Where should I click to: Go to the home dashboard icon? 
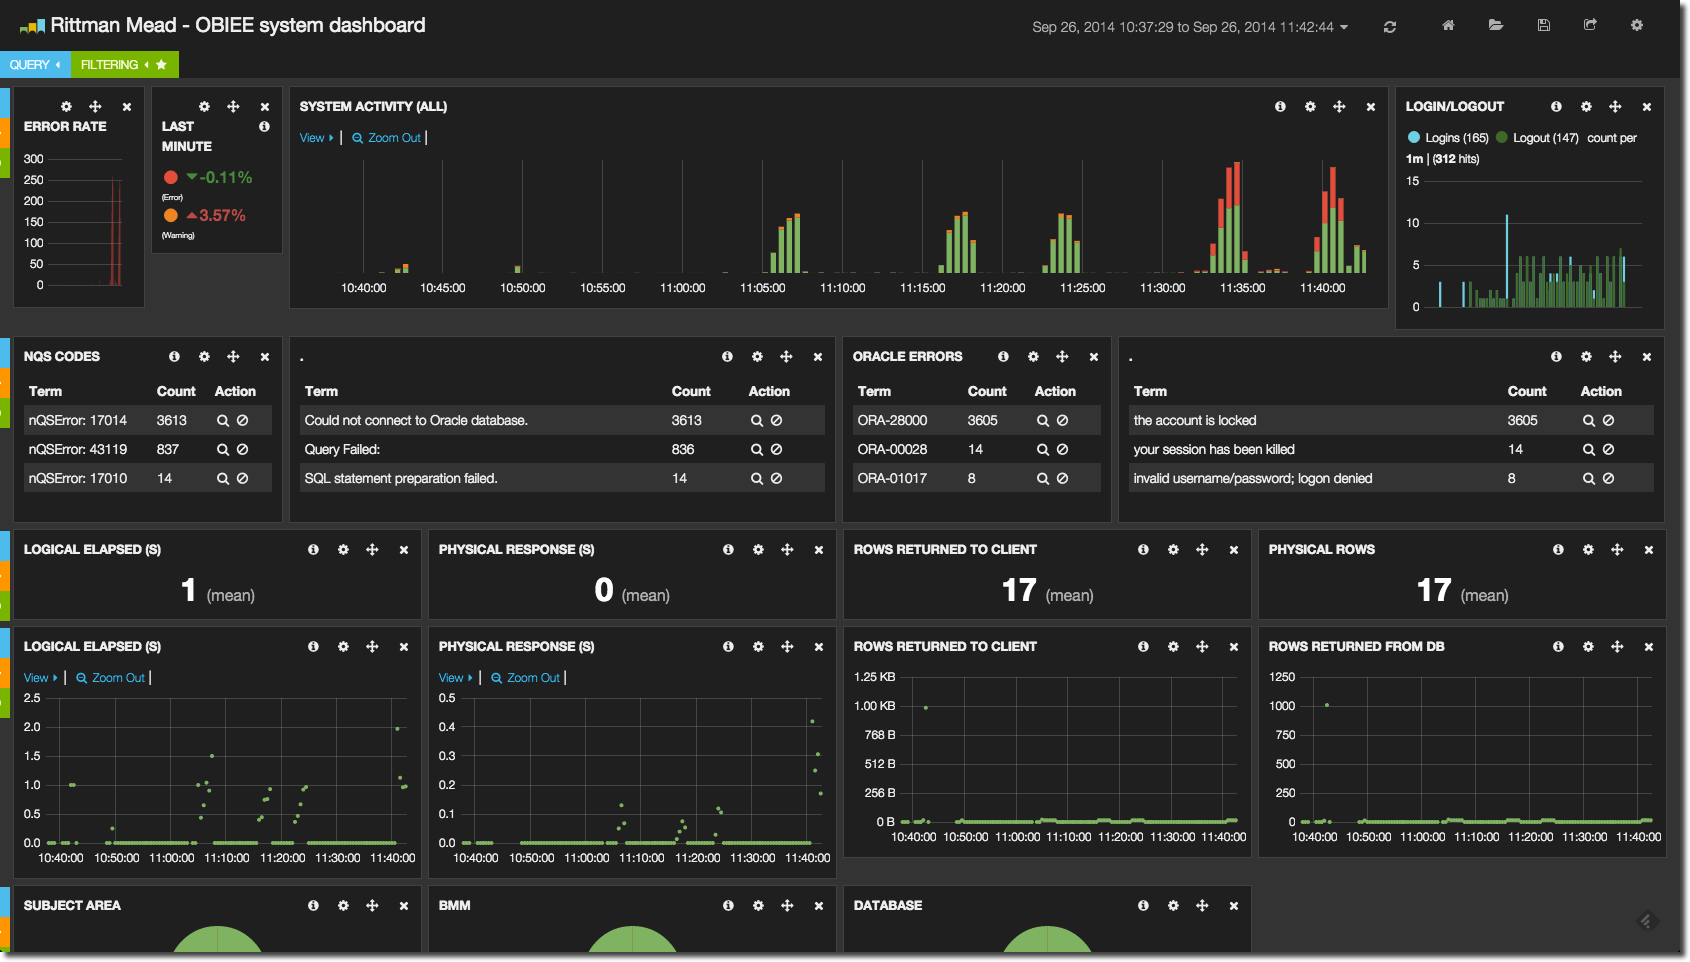tap(1447, 26)
